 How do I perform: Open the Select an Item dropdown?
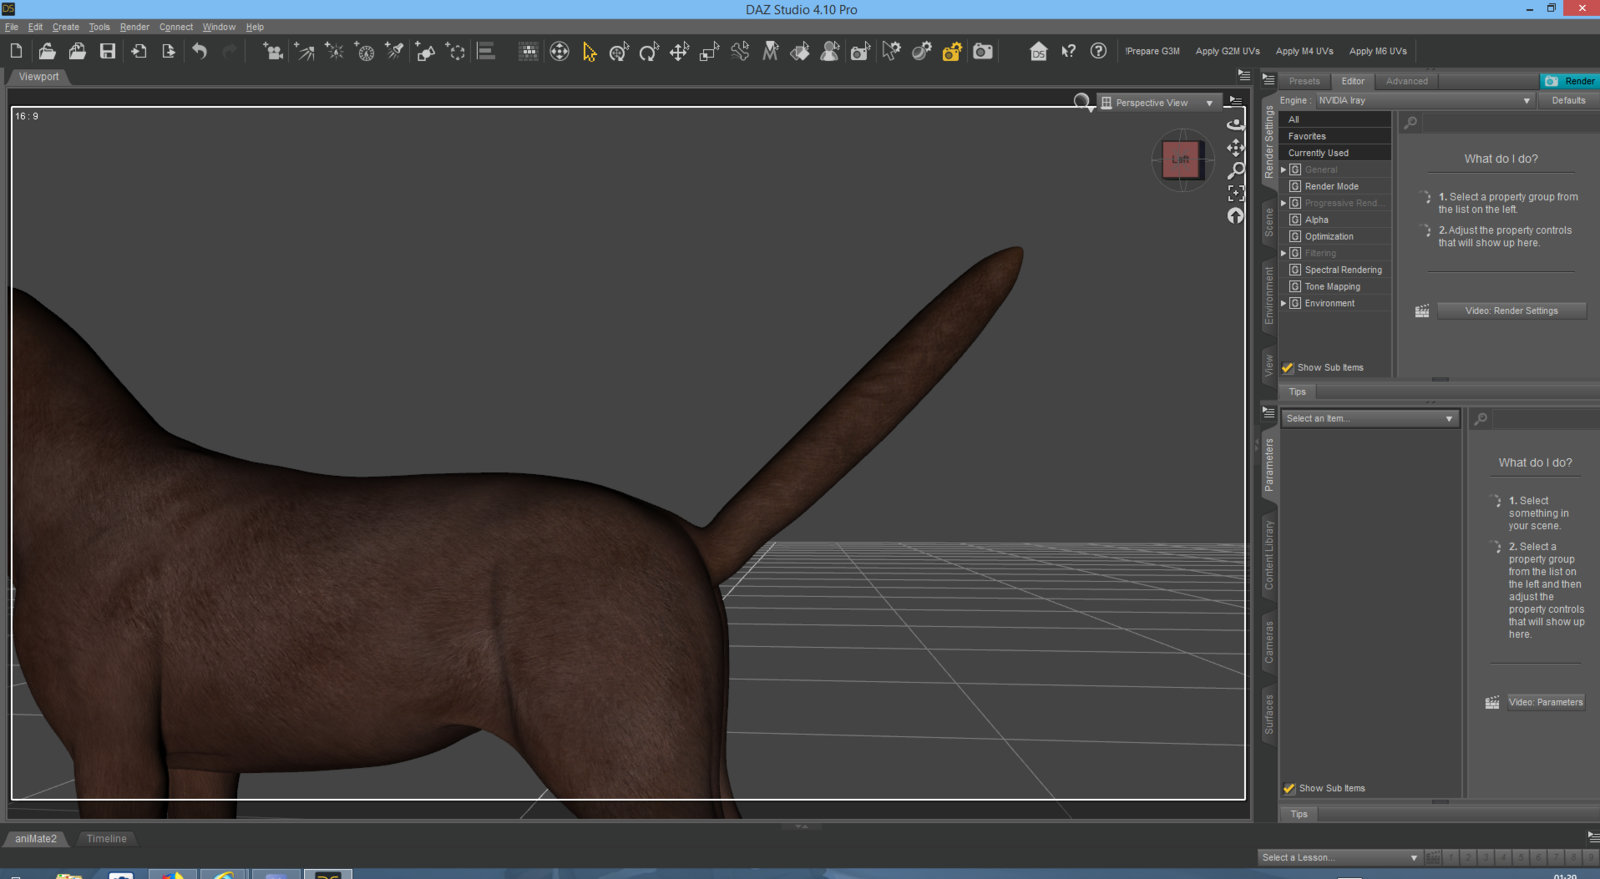pos(1369,419)
